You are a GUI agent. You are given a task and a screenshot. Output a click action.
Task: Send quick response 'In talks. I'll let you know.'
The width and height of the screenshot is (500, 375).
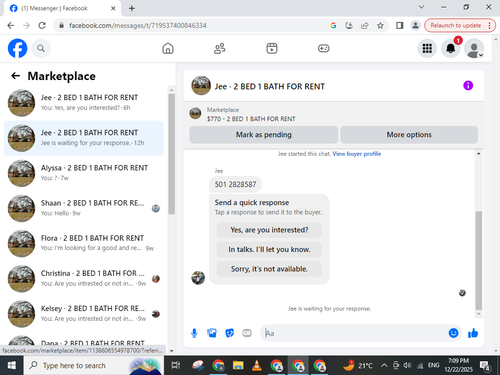(269, 249)
